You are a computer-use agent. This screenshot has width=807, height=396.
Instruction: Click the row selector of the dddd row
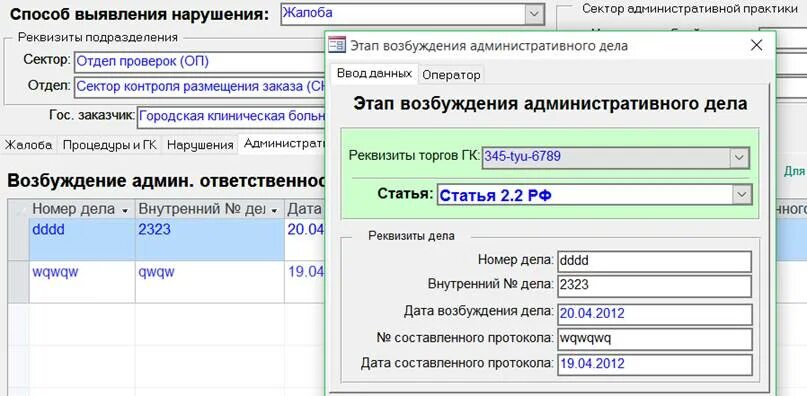(18, 239)
